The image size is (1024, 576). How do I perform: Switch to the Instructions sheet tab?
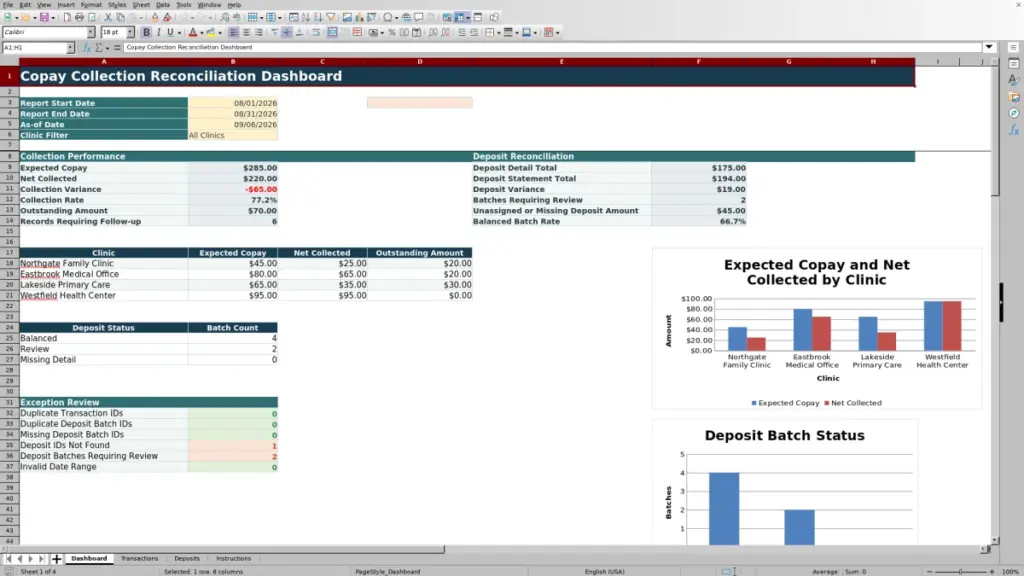point(233,558)
